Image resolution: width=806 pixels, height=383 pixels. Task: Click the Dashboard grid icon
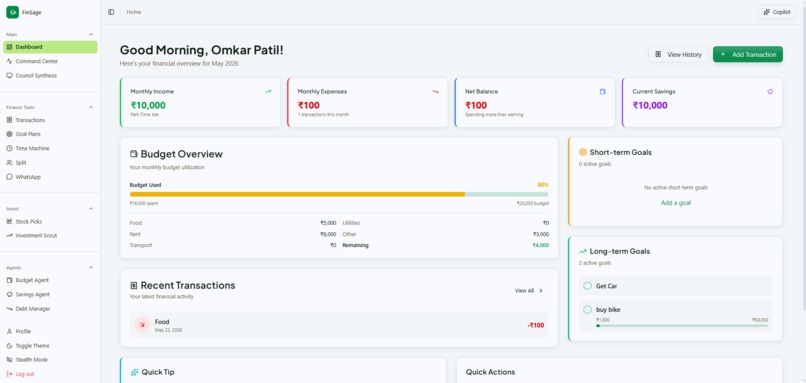[9, 47]
